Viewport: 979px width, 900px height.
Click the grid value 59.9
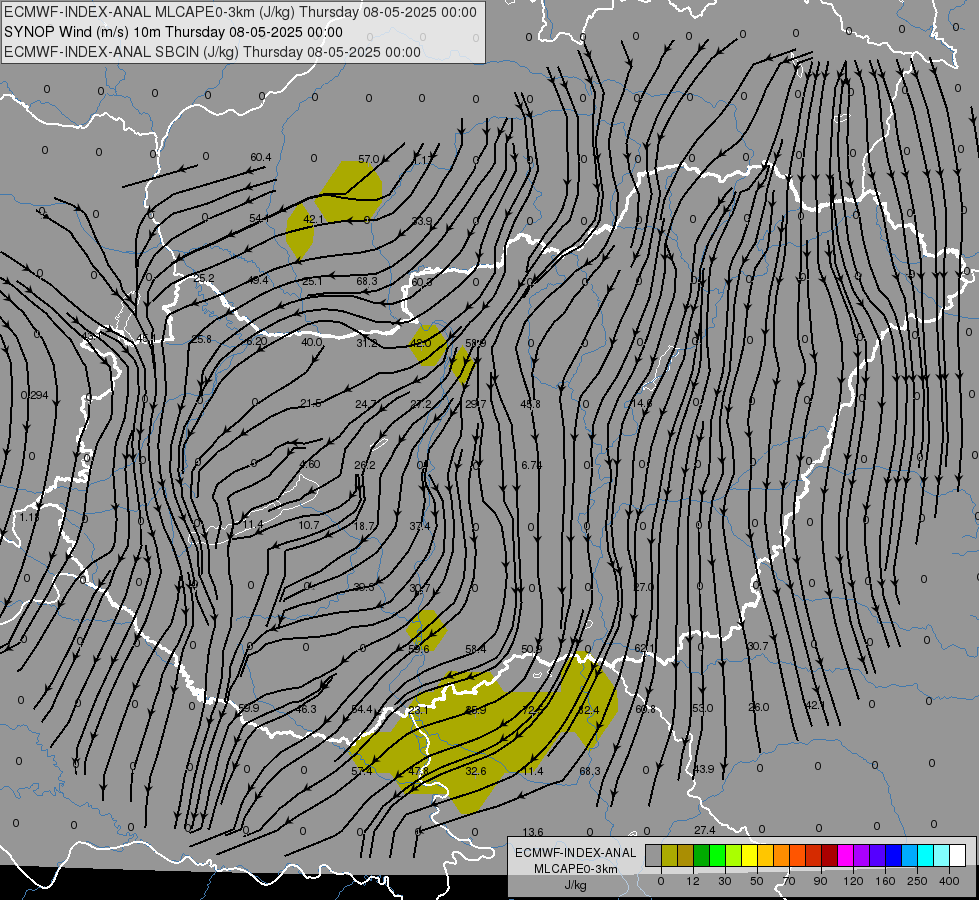(x=248, y=708)
